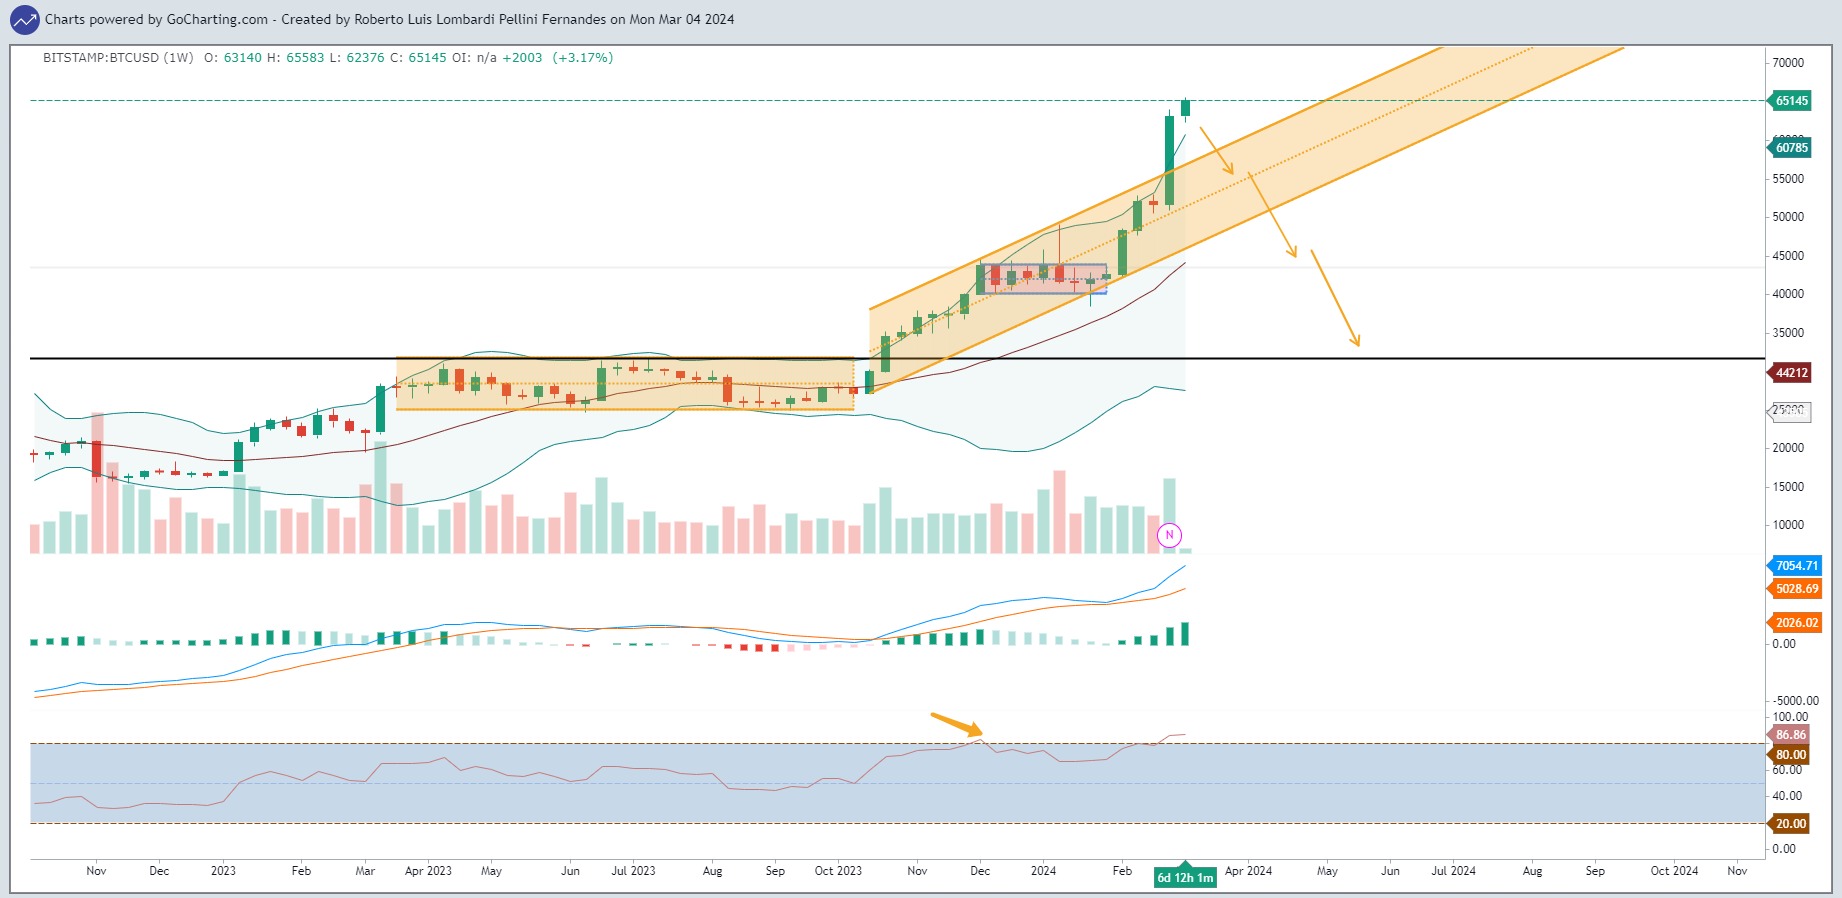
Task: Click the teal 60785 price tag
Action: 1791,147
